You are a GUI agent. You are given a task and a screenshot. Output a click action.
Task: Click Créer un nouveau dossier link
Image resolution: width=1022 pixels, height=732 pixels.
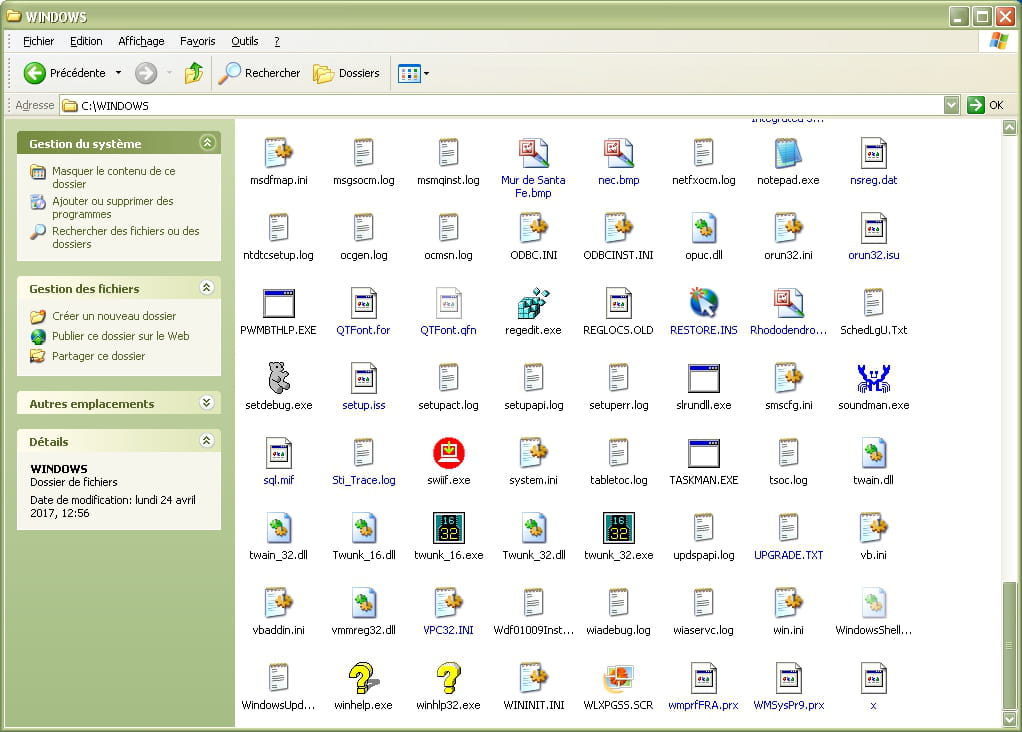click(x=114, y=316)
